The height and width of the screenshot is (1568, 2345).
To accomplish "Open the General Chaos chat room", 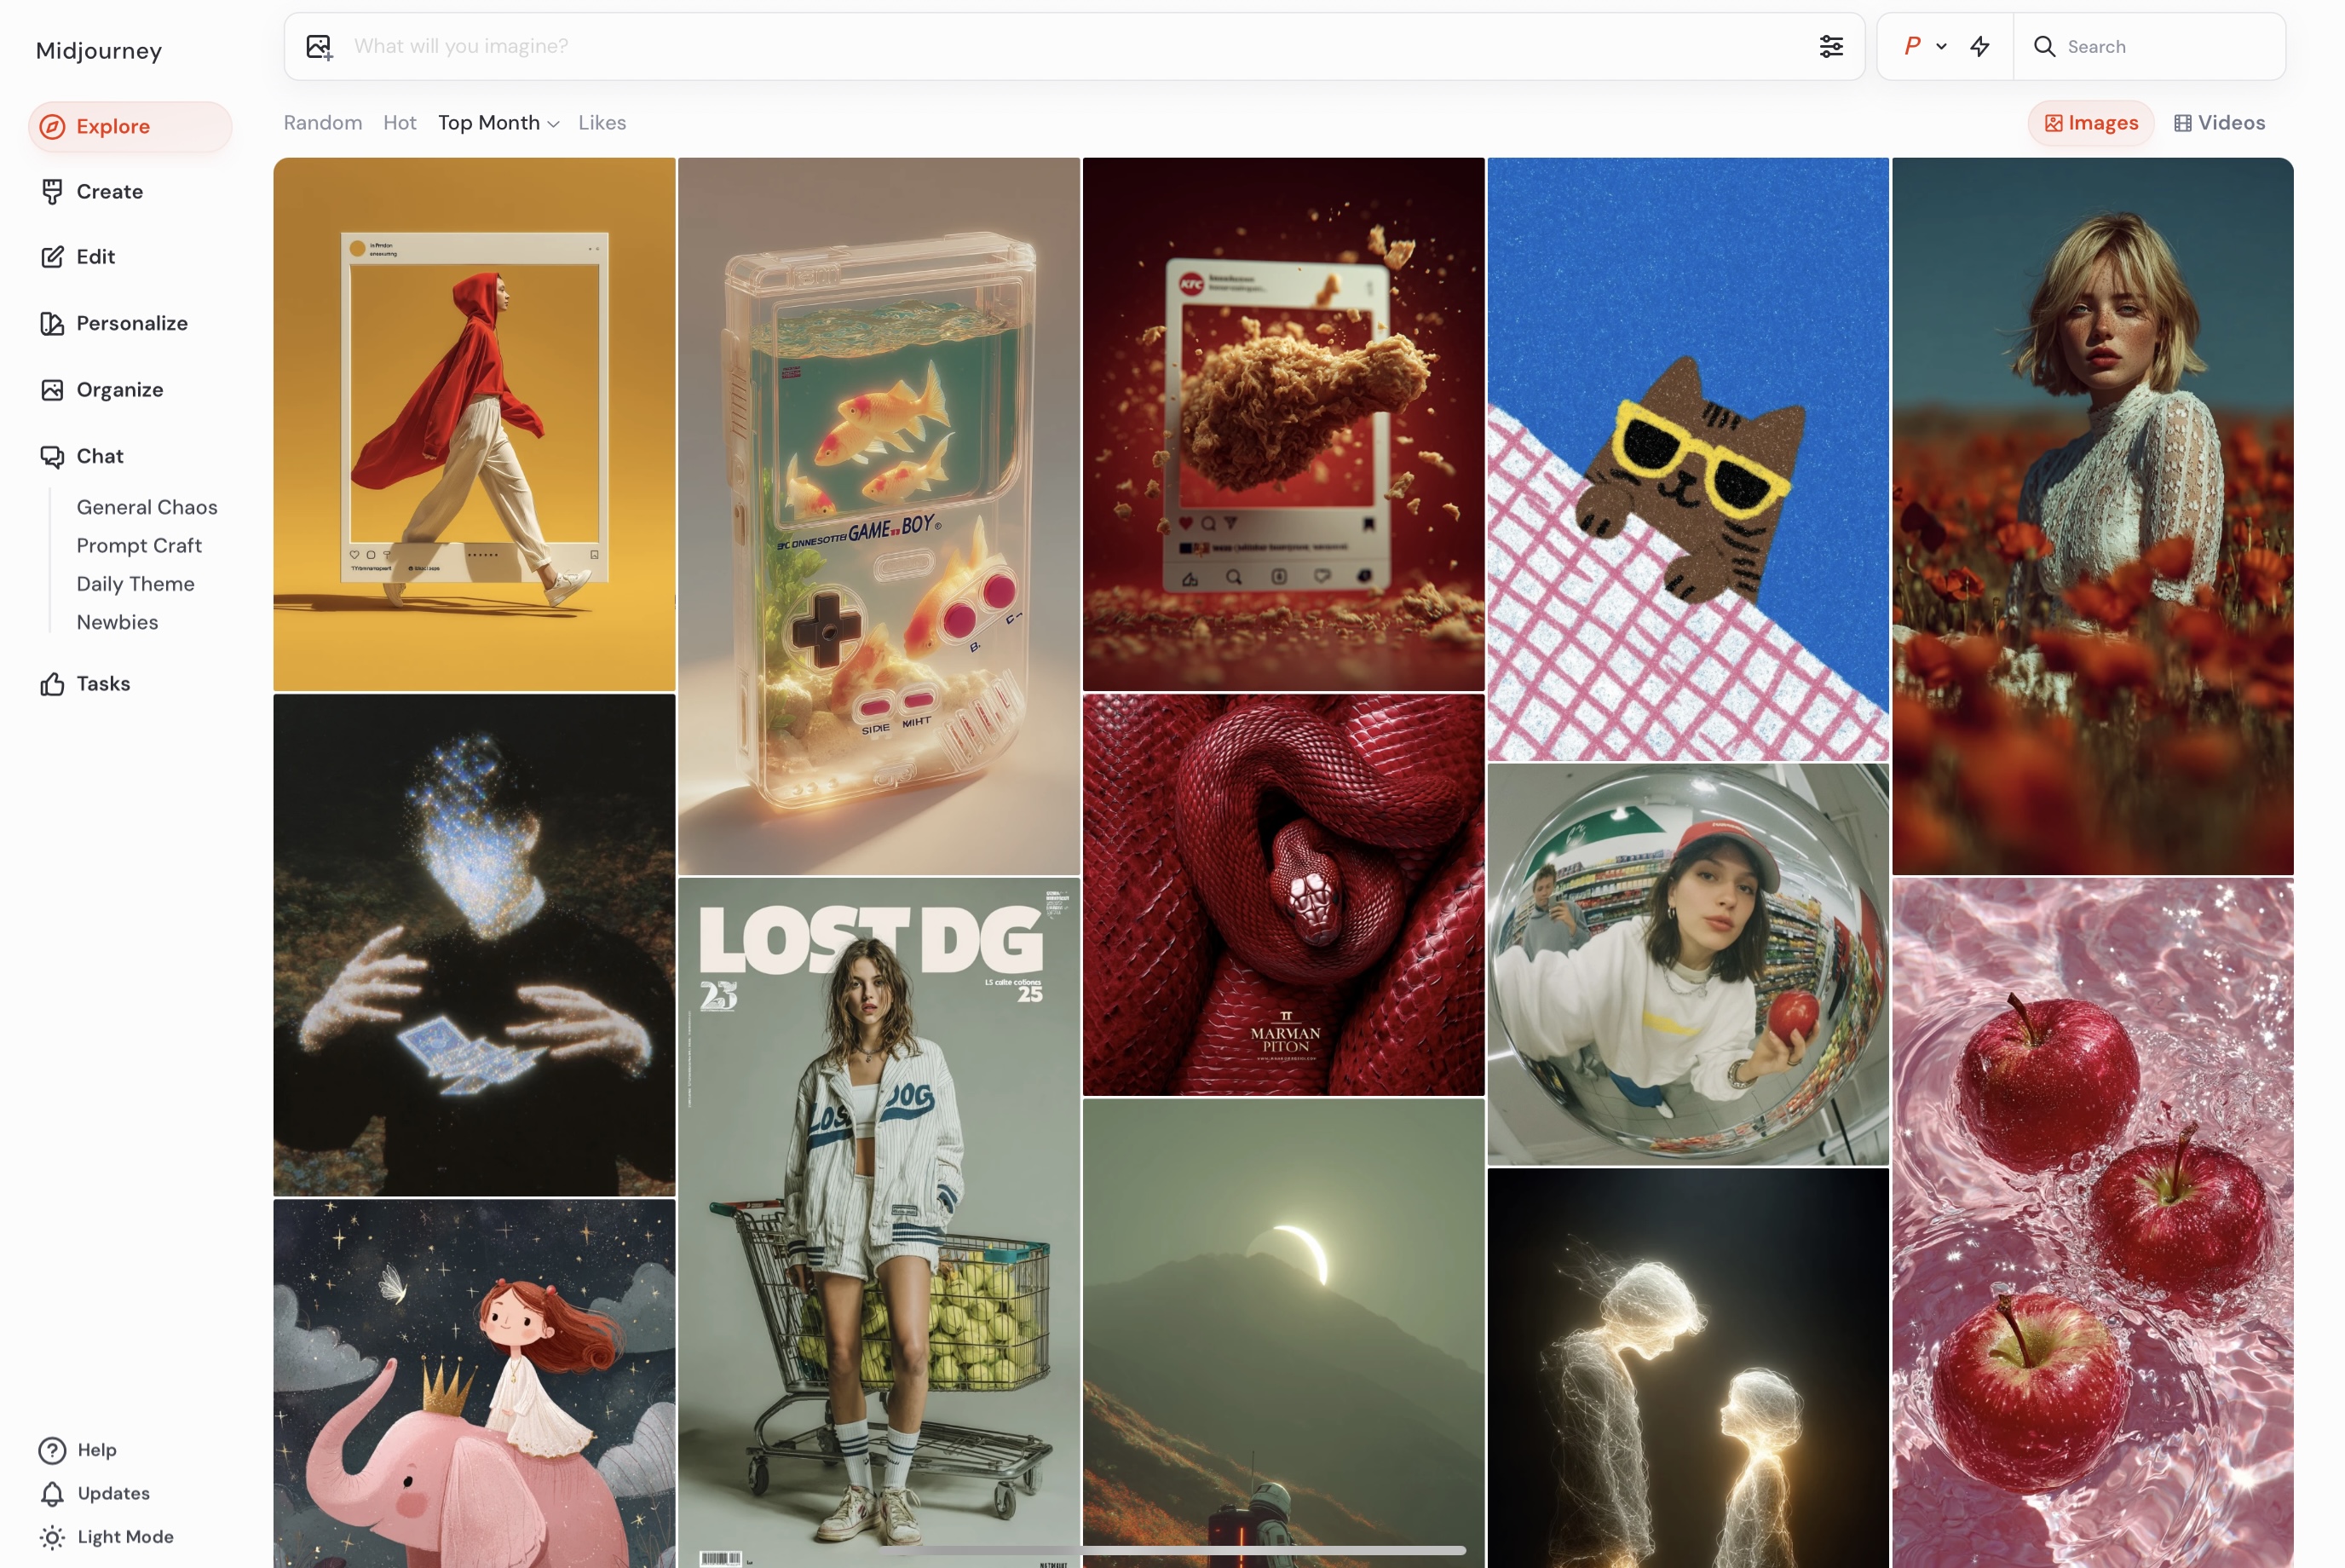I will pos(147,507).
